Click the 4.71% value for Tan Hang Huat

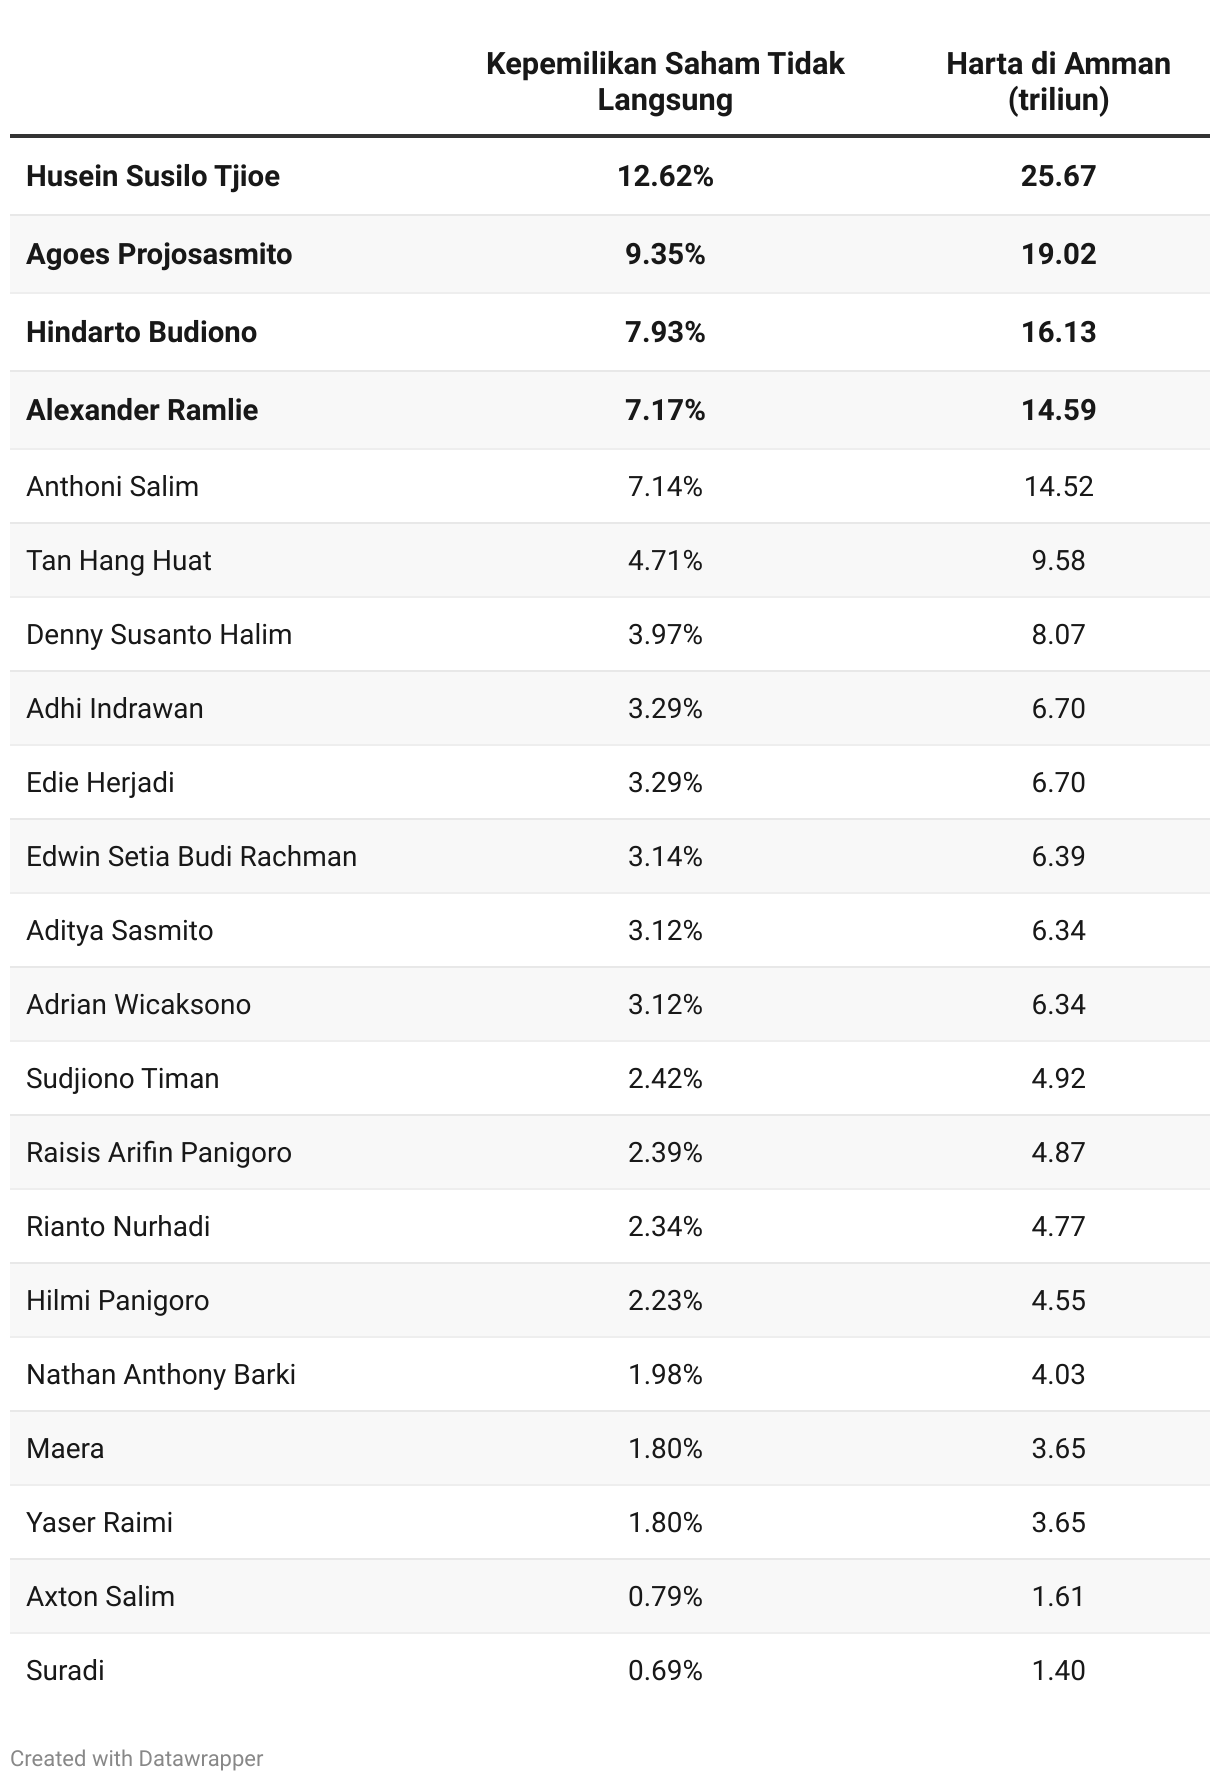665,560
